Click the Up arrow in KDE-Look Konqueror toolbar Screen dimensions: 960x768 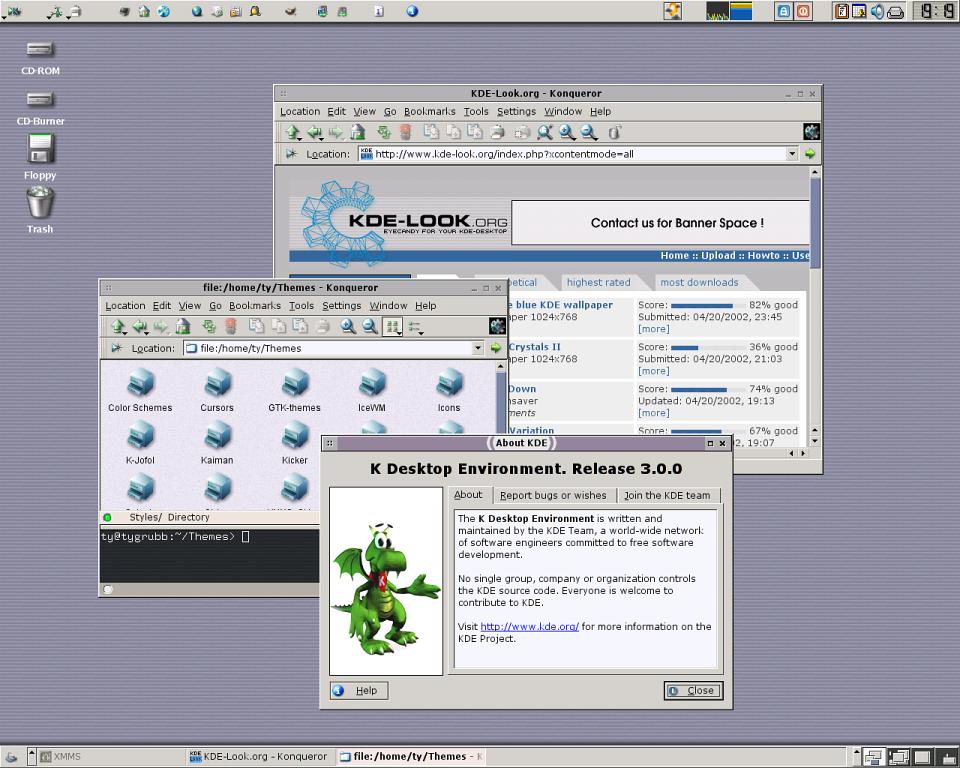293,132
